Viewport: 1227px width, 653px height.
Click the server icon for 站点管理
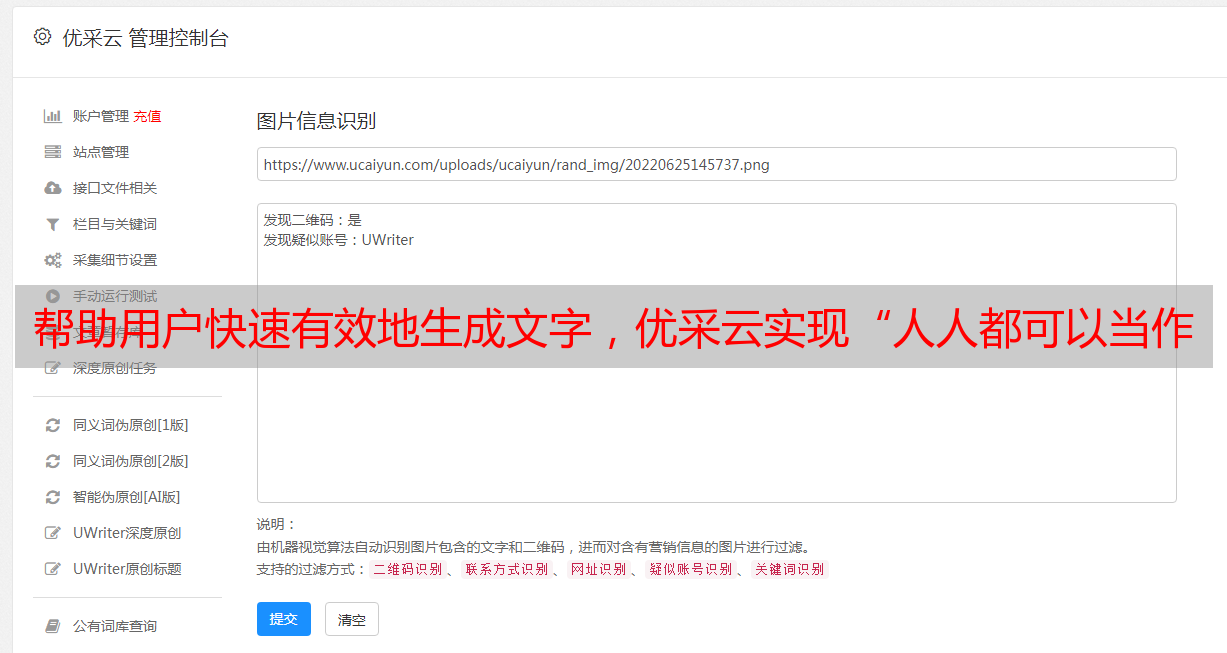tap(53, 152)
